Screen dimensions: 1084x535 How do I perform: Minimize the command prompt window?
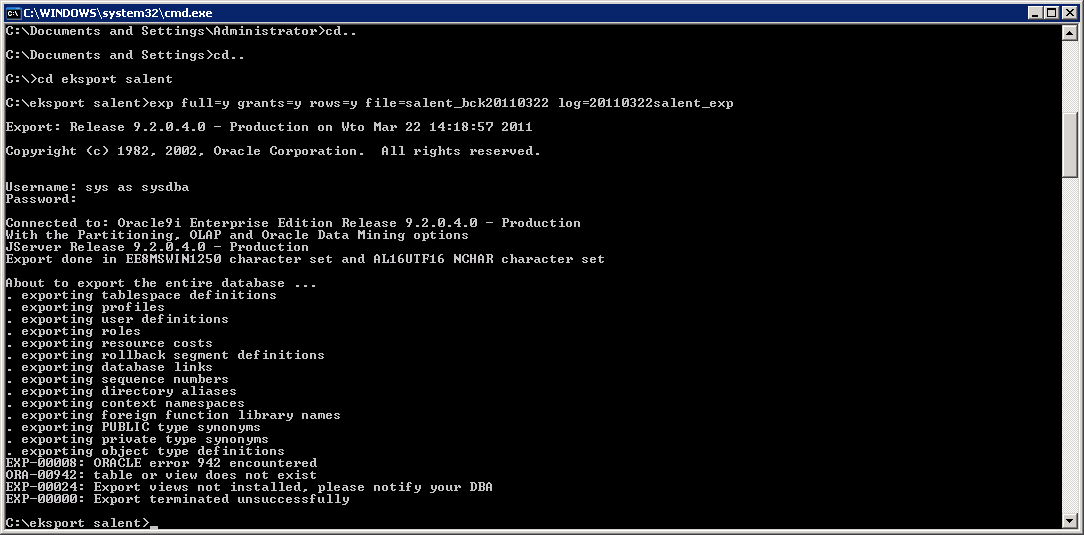point(1035,12)
